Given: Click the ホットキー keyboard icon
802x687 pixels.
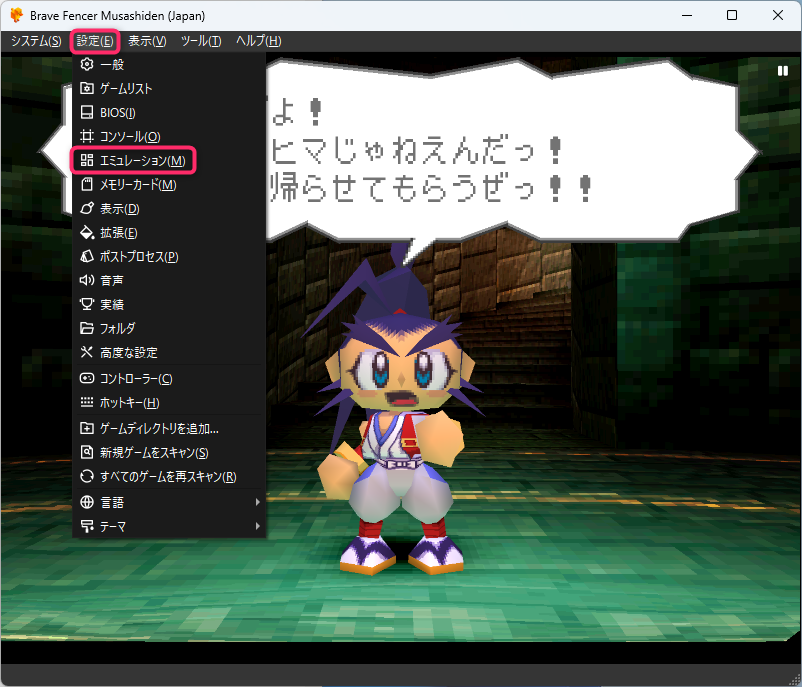Looking at the screenshot, I should (x=87, y=403).
